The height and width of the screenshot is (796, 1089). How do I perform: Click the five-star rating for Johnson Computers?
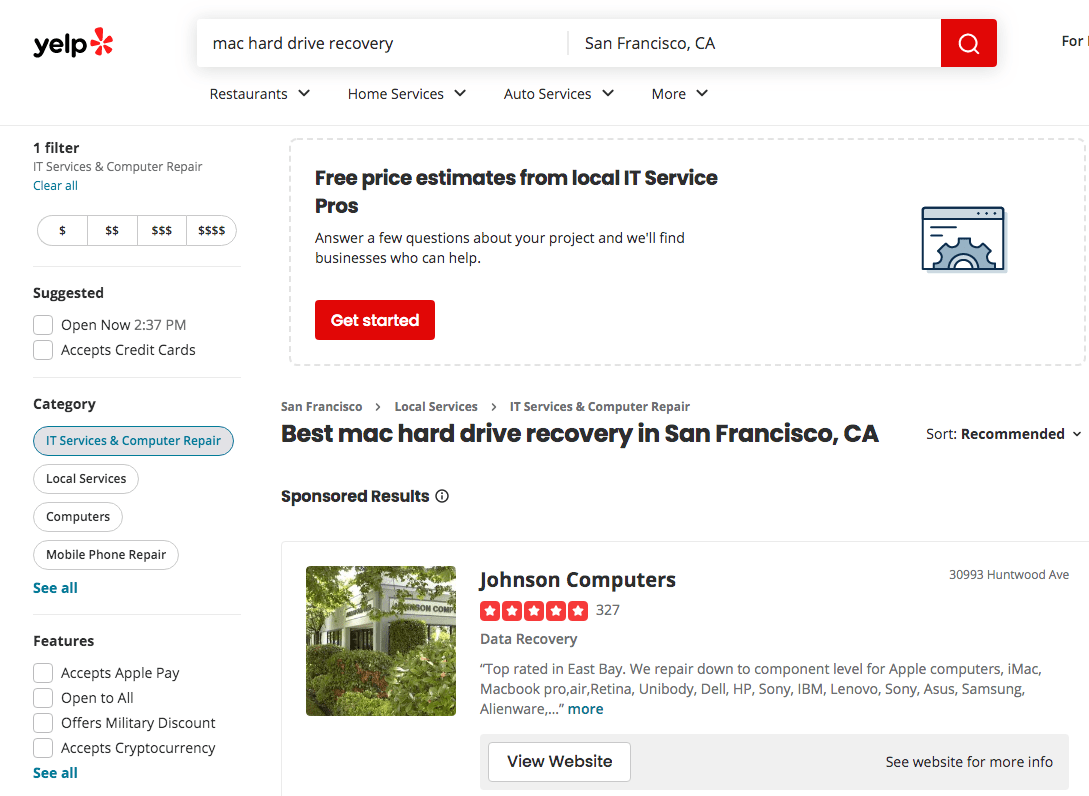(x=534, y=610)
